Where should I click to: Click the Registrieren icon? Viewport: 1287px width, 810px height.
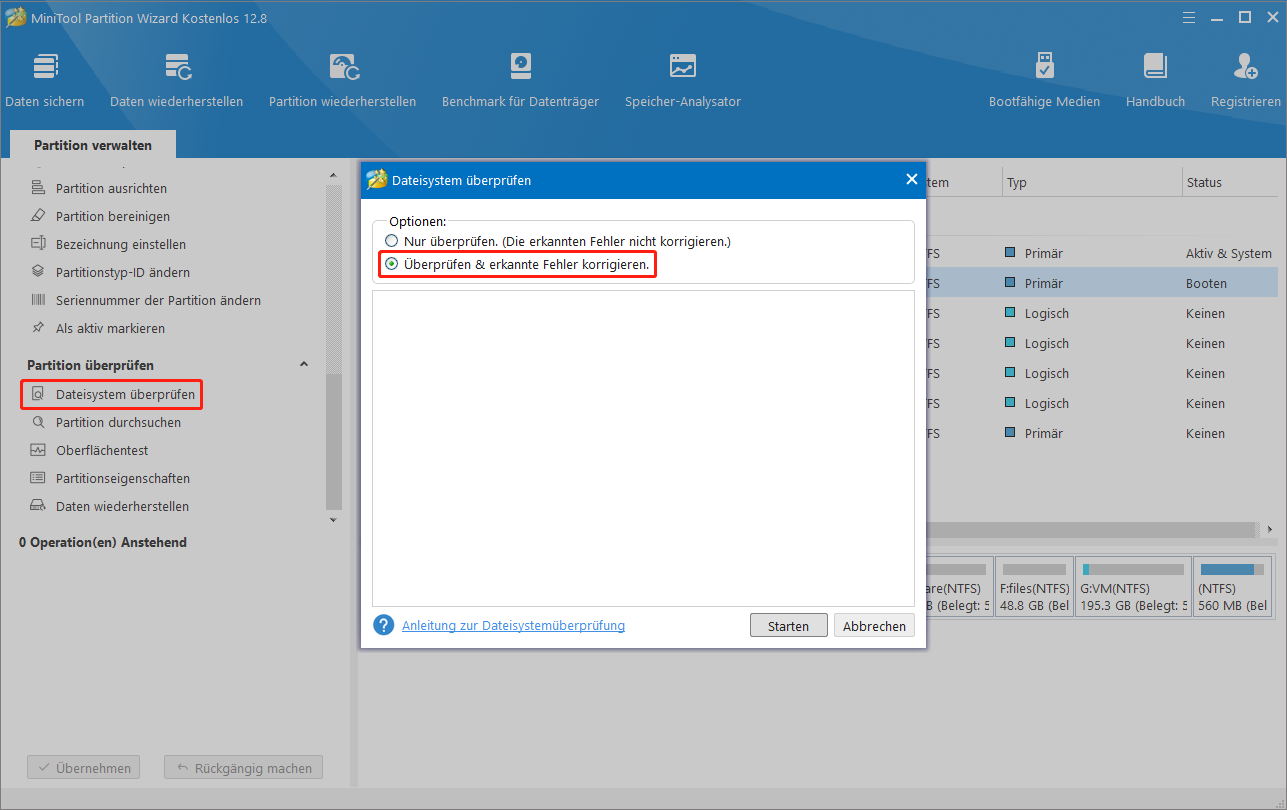pos(1246,75)
